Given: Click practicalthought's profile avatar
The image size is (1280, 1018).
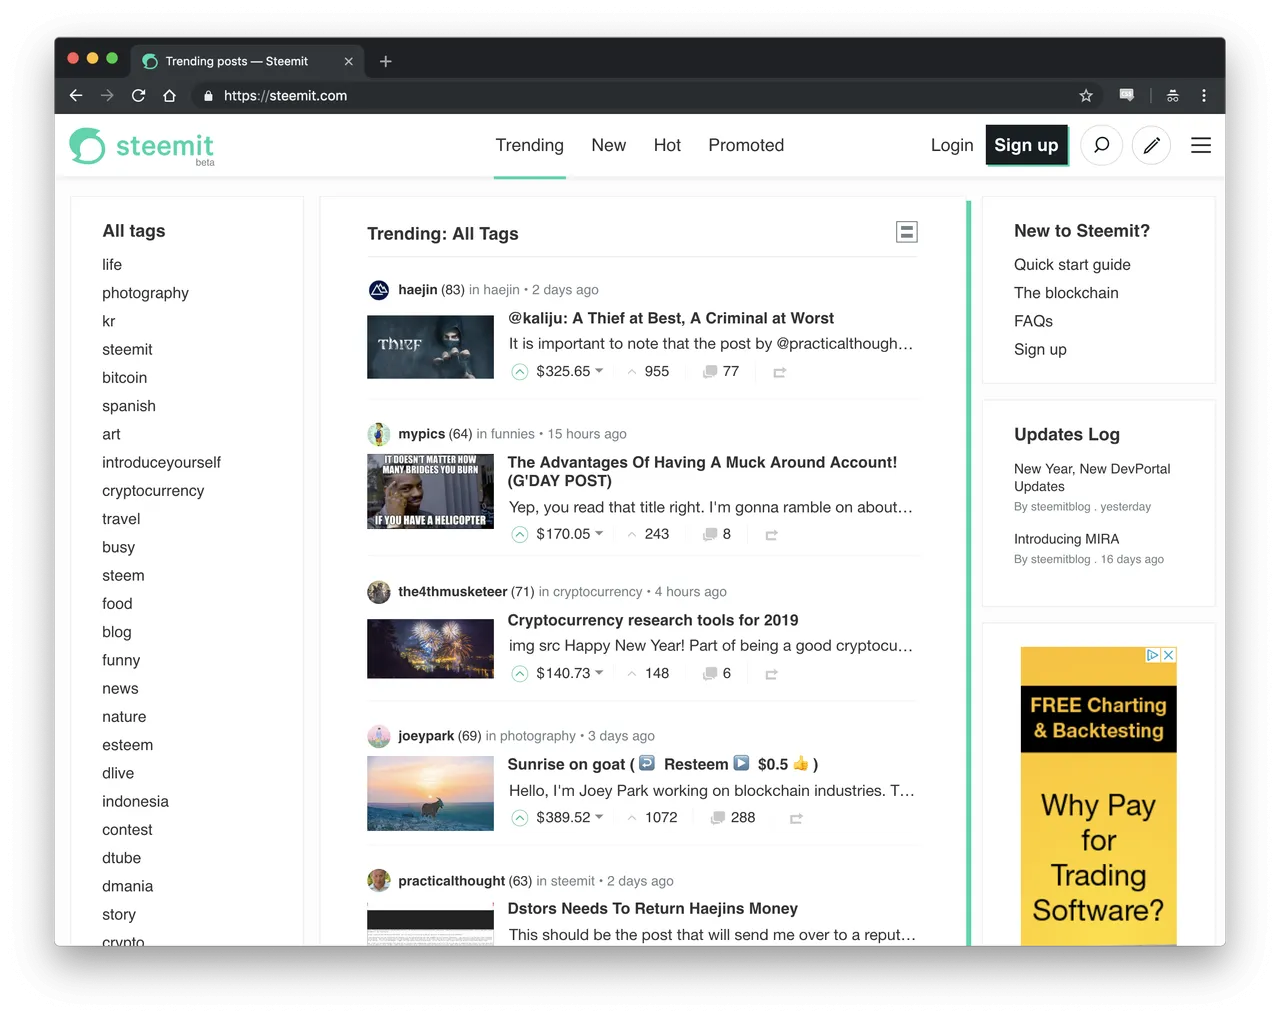Looking at the screenshot, I should point(379,881).
